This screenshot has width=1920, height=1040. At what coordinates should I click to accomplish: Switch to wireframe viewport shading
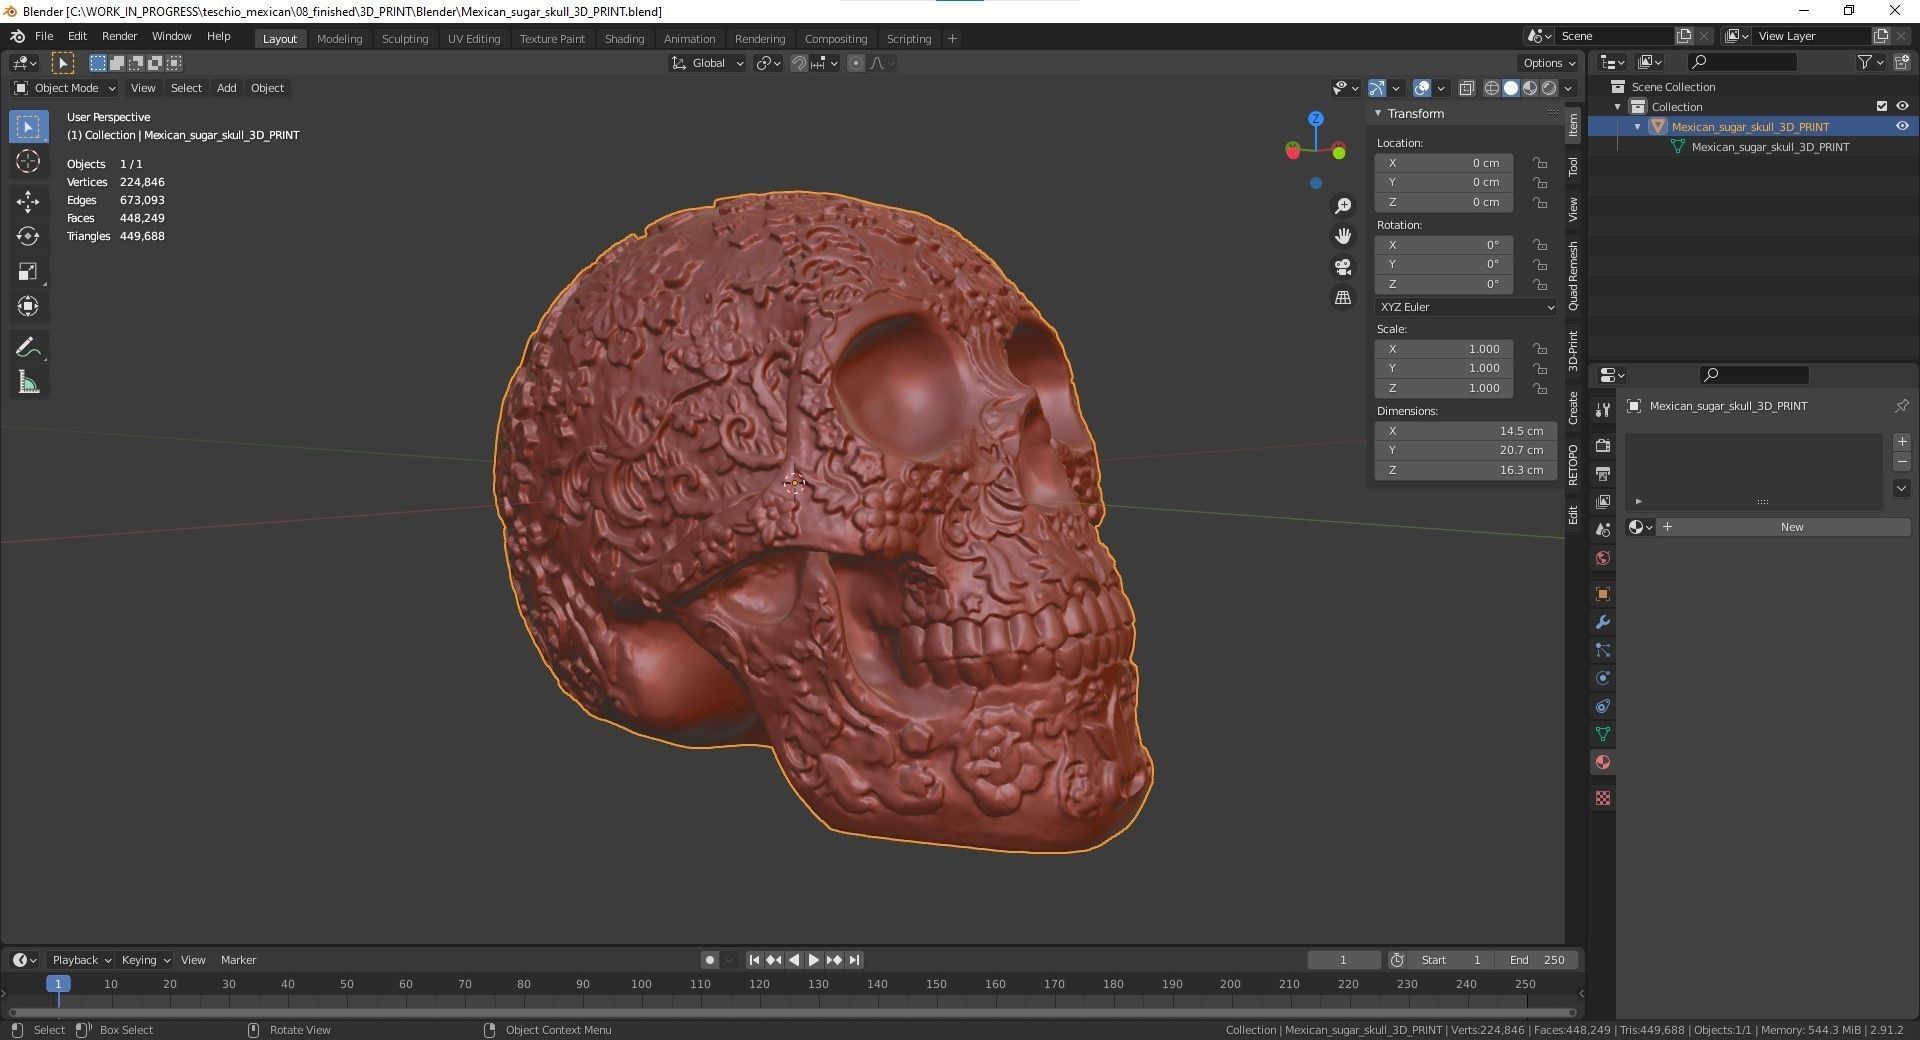point(1491,88)
